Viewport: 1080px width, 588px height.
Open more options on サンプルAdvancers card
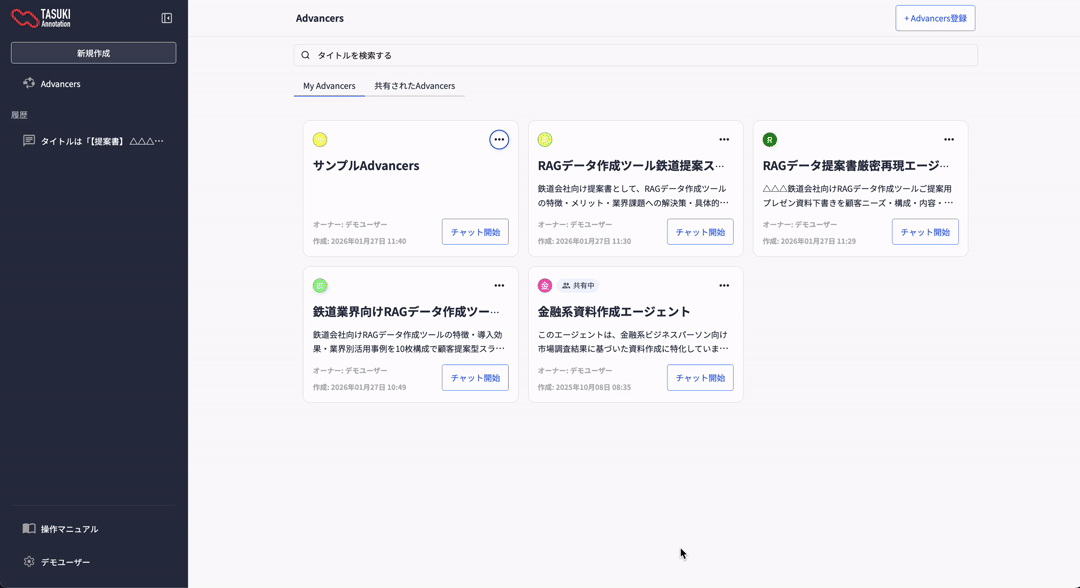499,140
